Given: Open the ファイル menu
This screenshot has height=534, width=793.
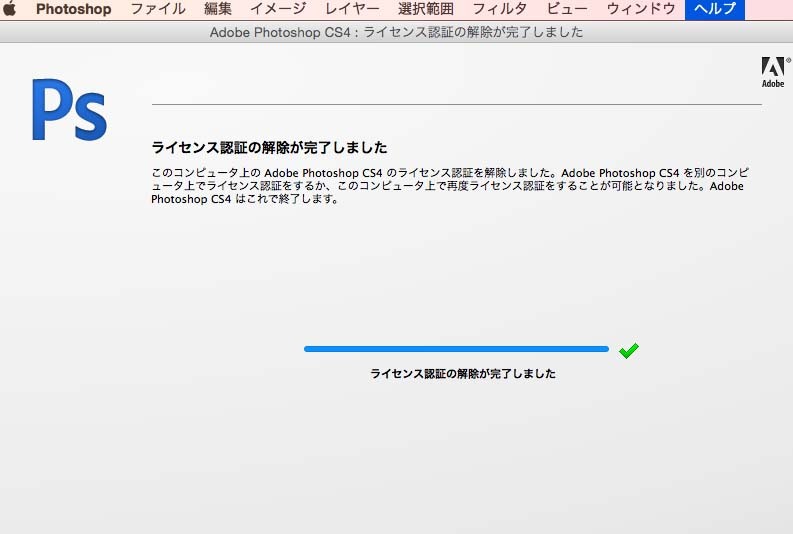Looking at the screenshot, I should pyautogui.click(x=158, y=9).
